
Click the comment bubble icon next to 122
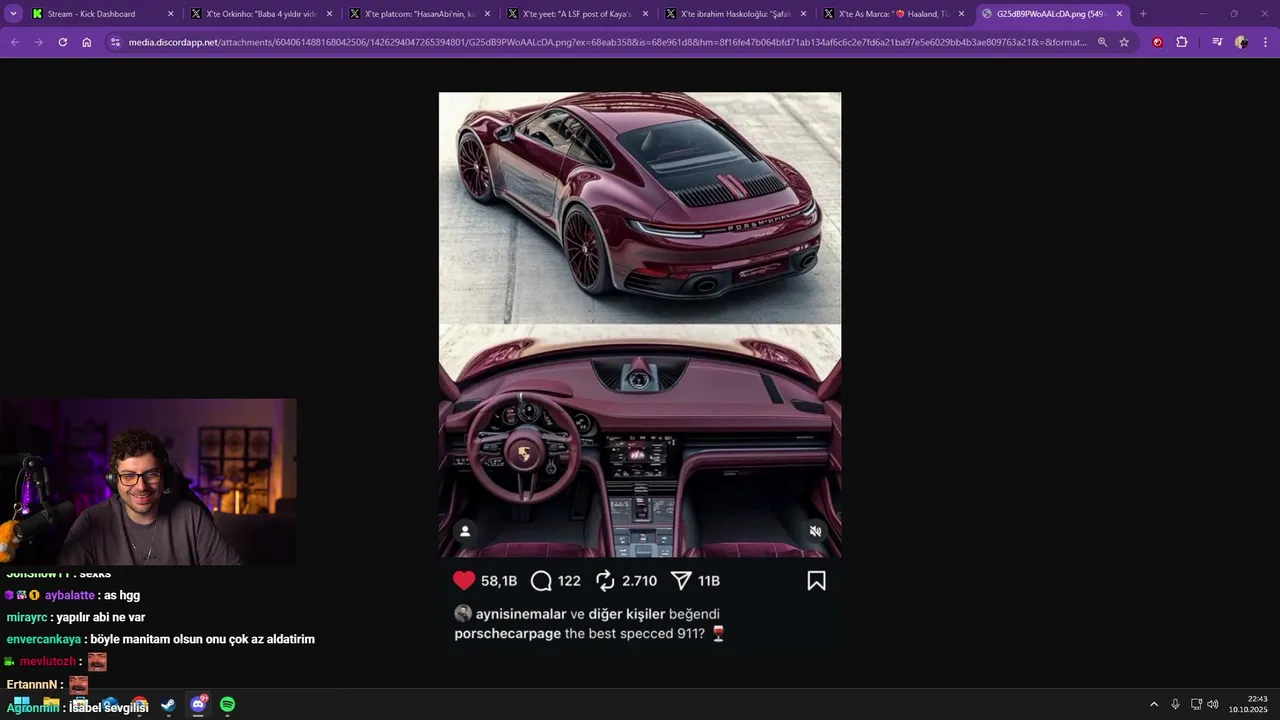pos(541,580)
